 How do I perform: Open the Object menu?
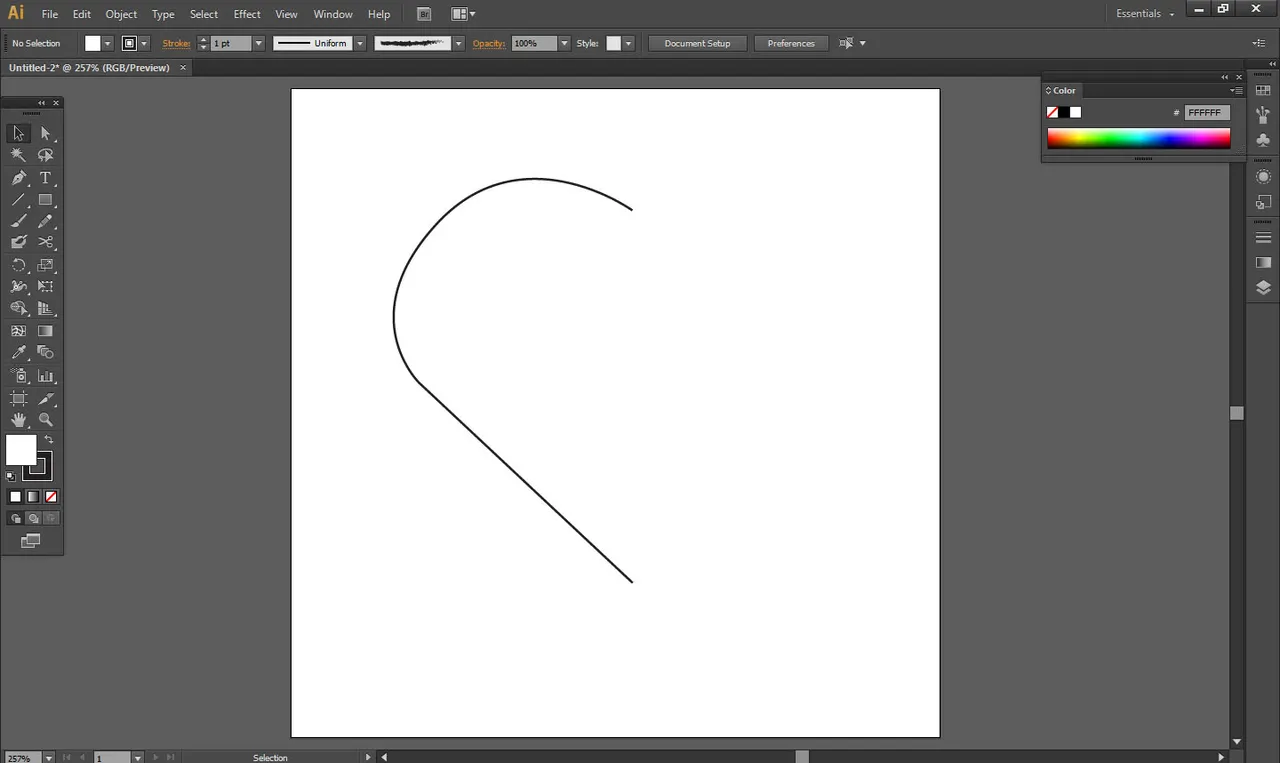coord(121,14)
